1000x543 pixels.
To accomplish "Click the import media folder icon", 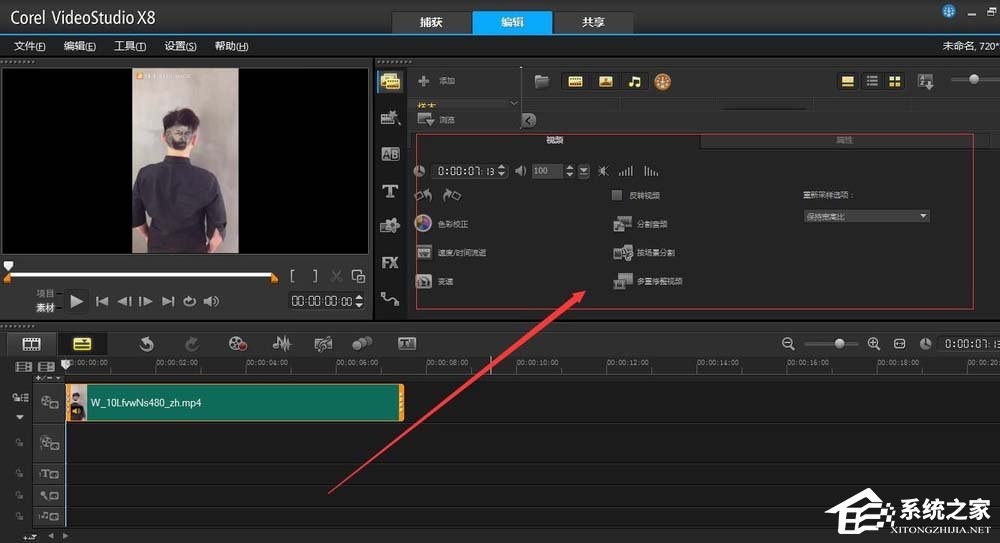I will [x=541, y=81].
